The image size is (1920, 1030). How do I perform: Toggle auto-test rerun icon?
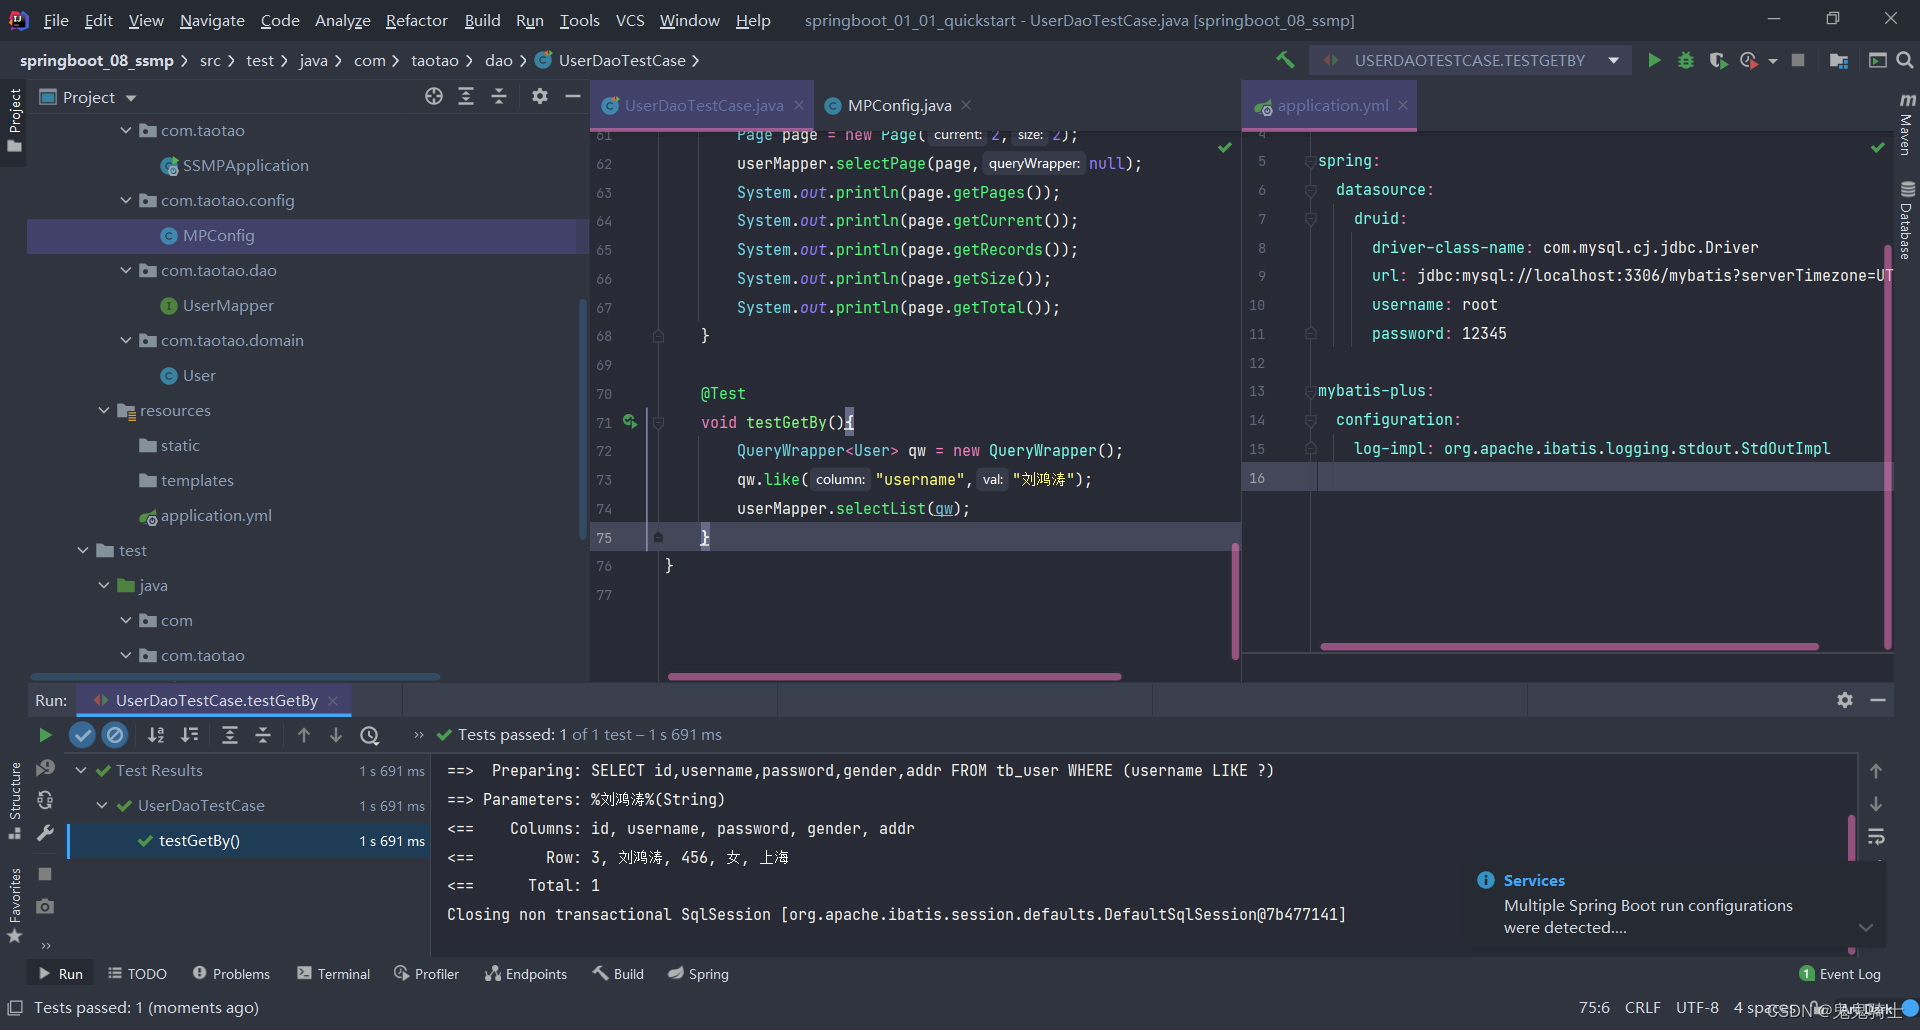click(x=45, y=800)
